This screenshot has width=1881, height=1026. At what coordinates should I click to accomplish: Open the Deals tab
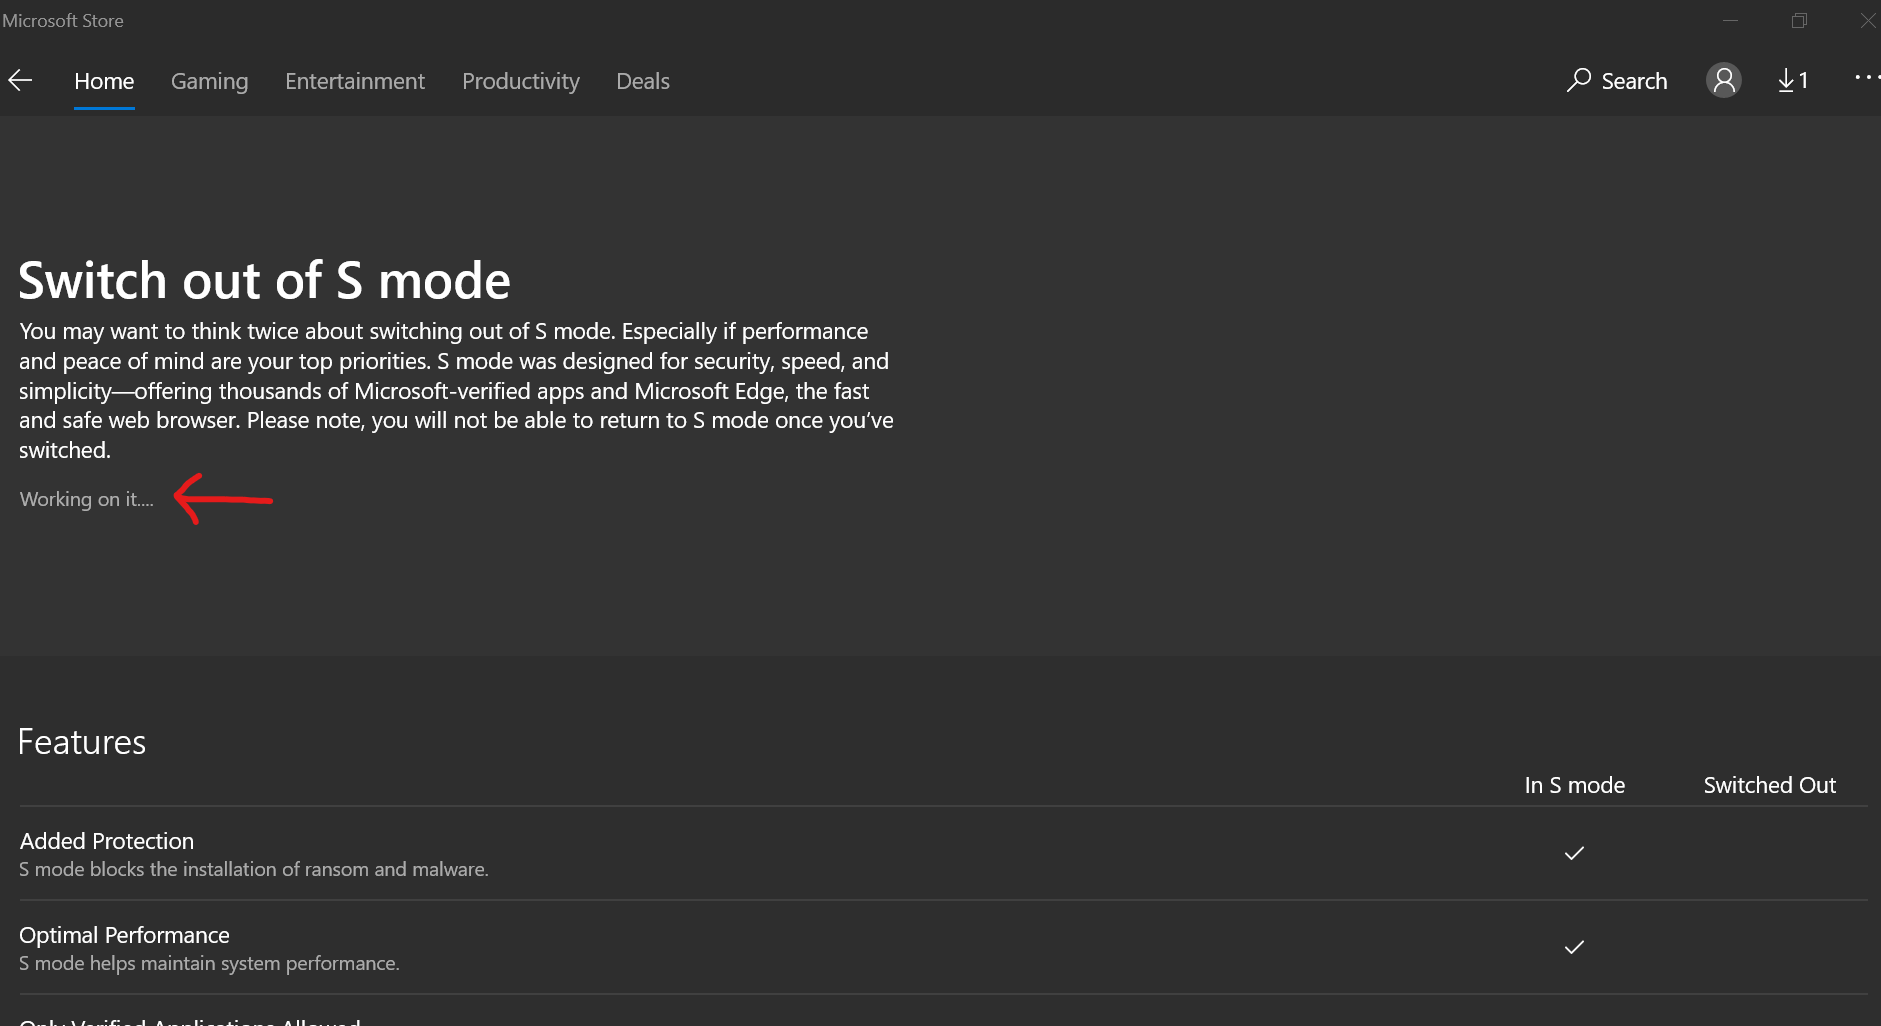tap(643, 81)
